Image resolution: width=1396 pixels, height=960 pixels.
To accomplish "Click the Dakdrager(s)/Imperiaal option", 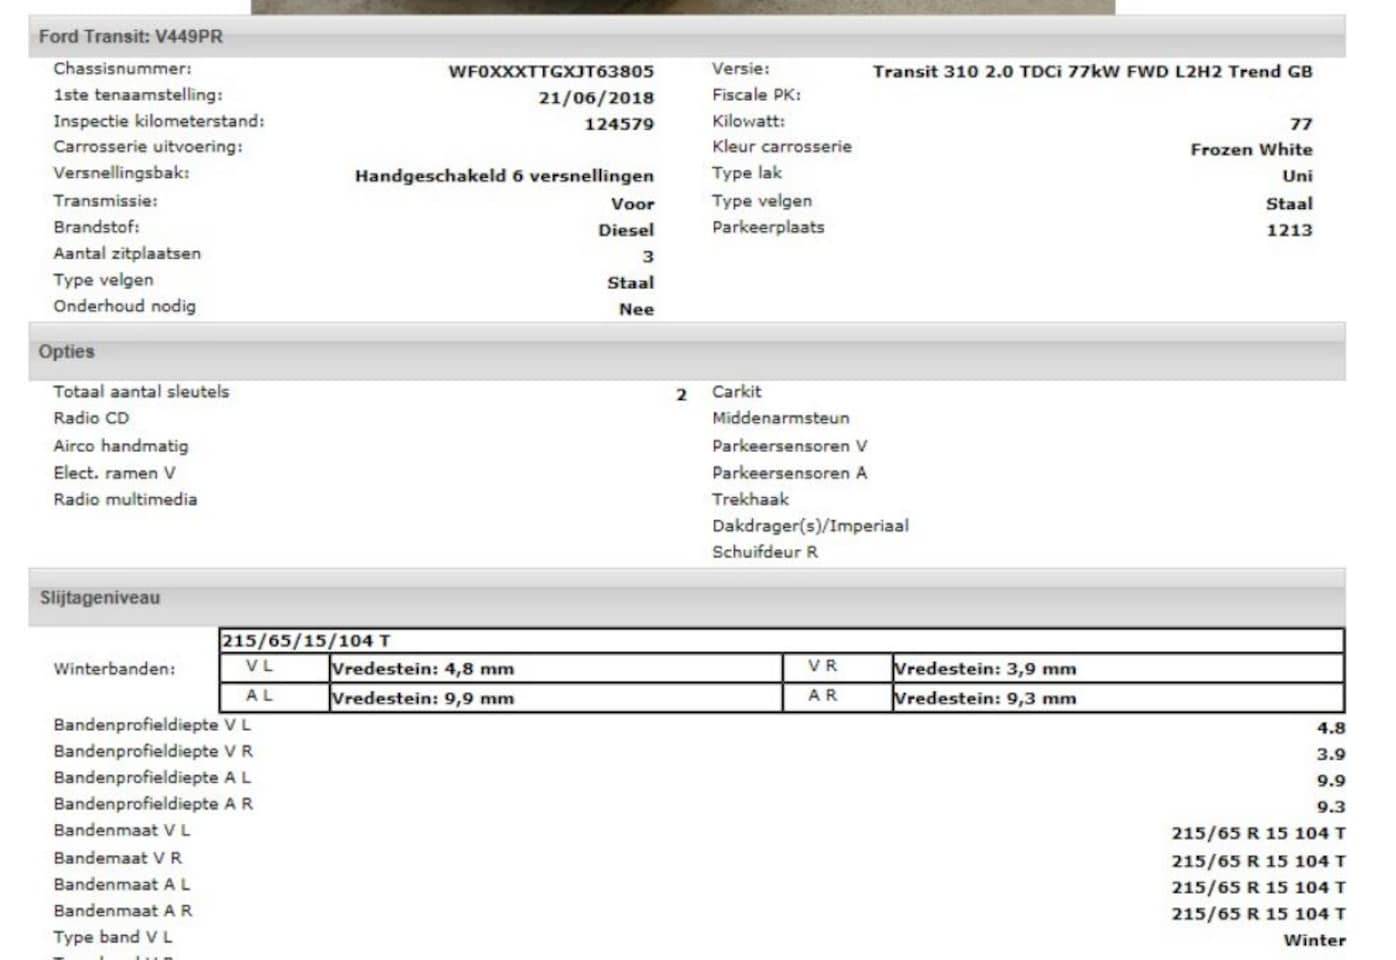I will pyautogui.click(x=810, y=526).
